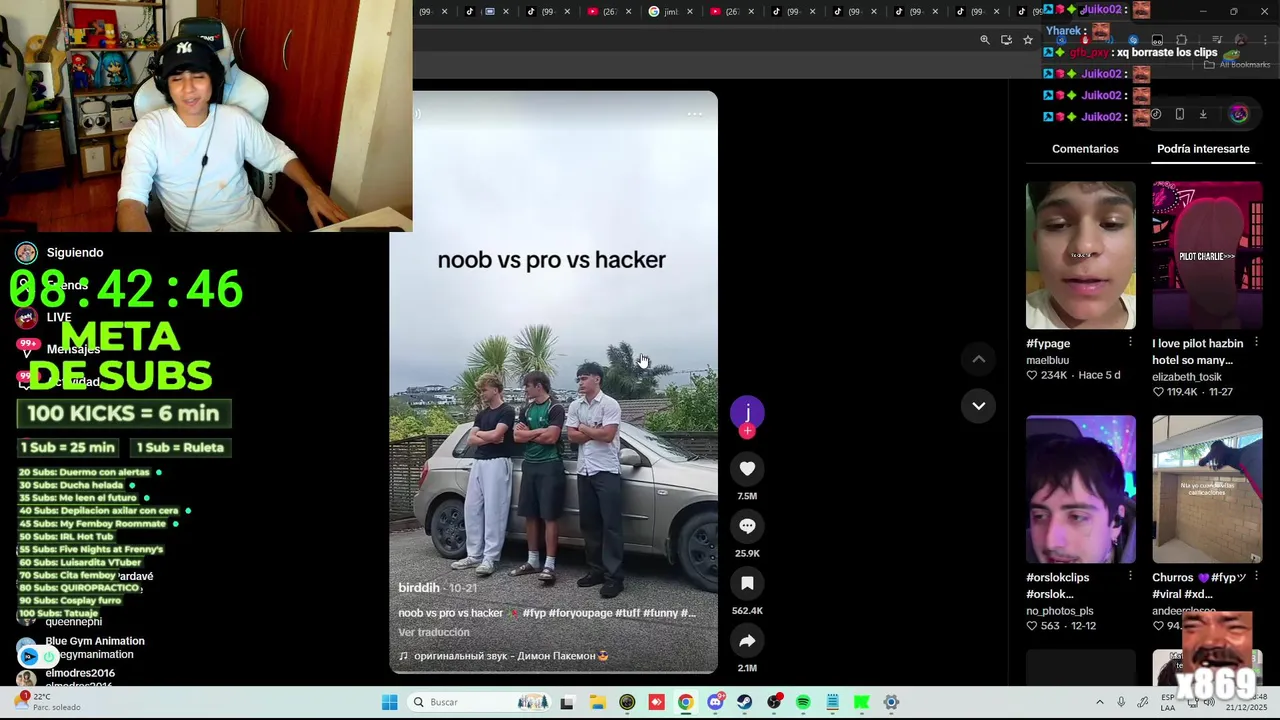Open Spotify from the taskbar
This screenshot has width=1280, height=720.
pos(803,702)
